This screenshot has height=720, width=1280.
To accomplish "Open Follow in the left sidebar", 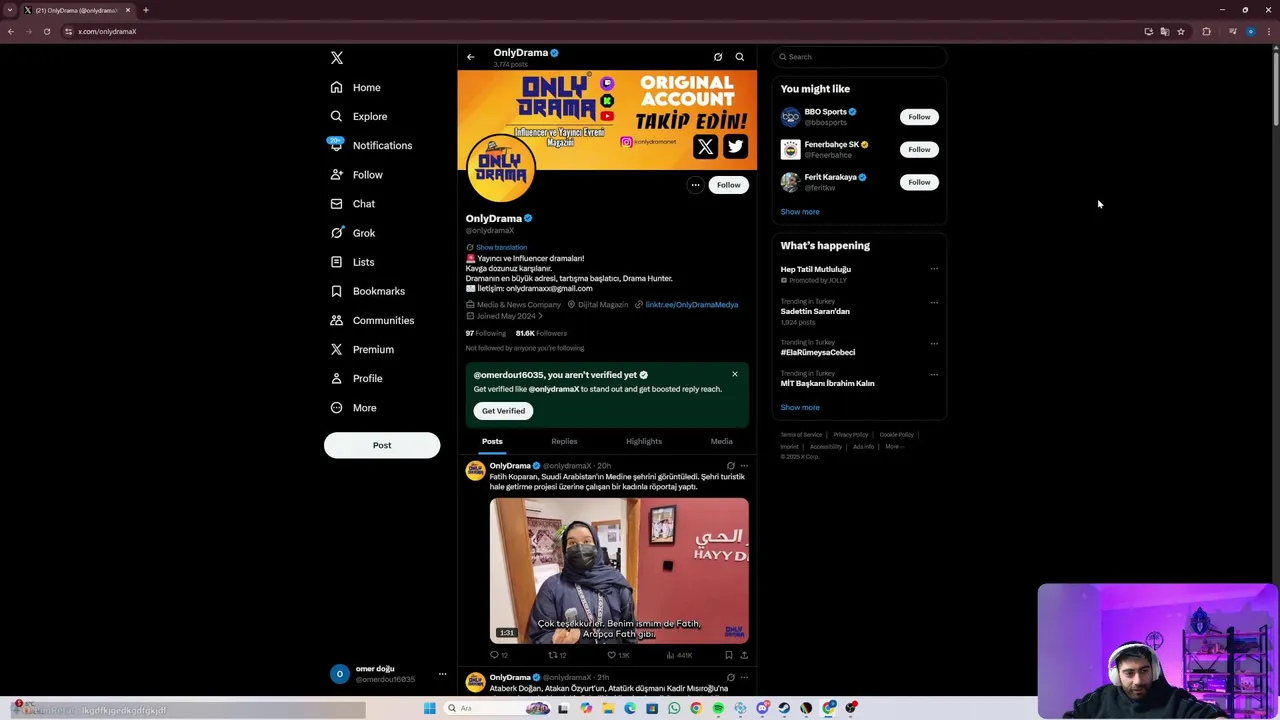I will pyautogui.click(x=357, y=175).
